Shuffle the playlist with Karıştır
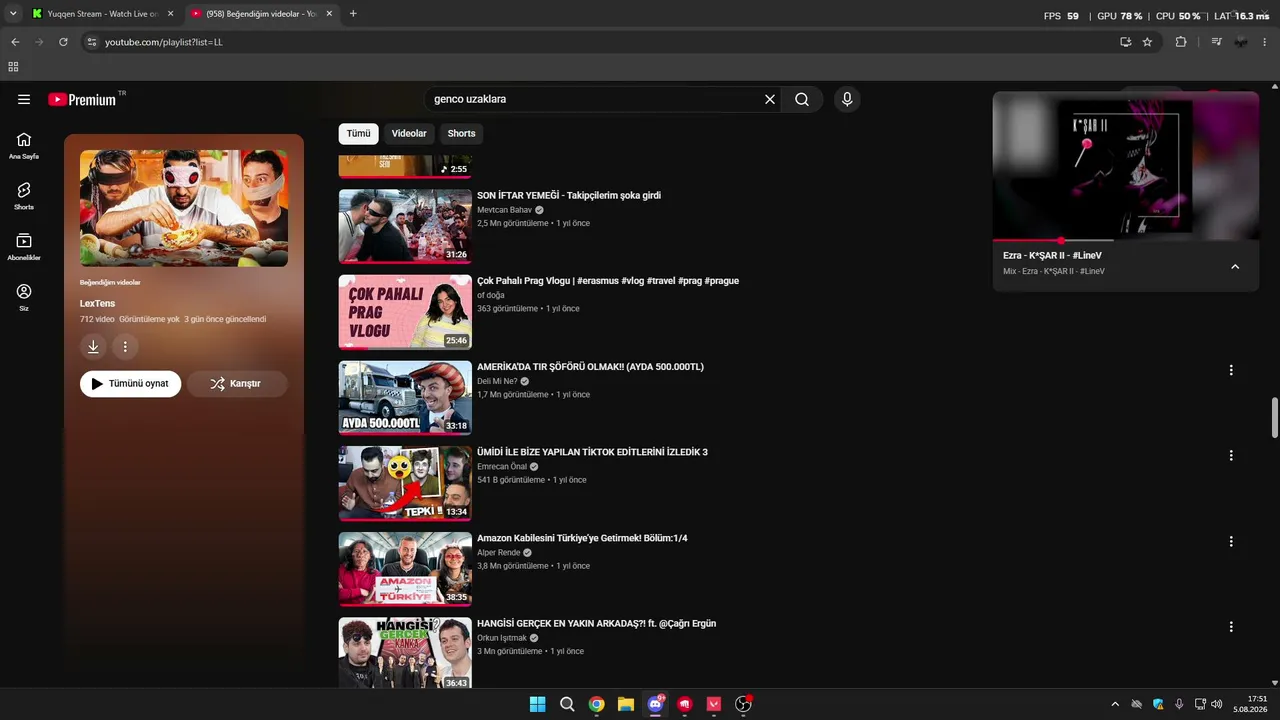The width and height of the screenshot is (1280, 720). [237, 383]
